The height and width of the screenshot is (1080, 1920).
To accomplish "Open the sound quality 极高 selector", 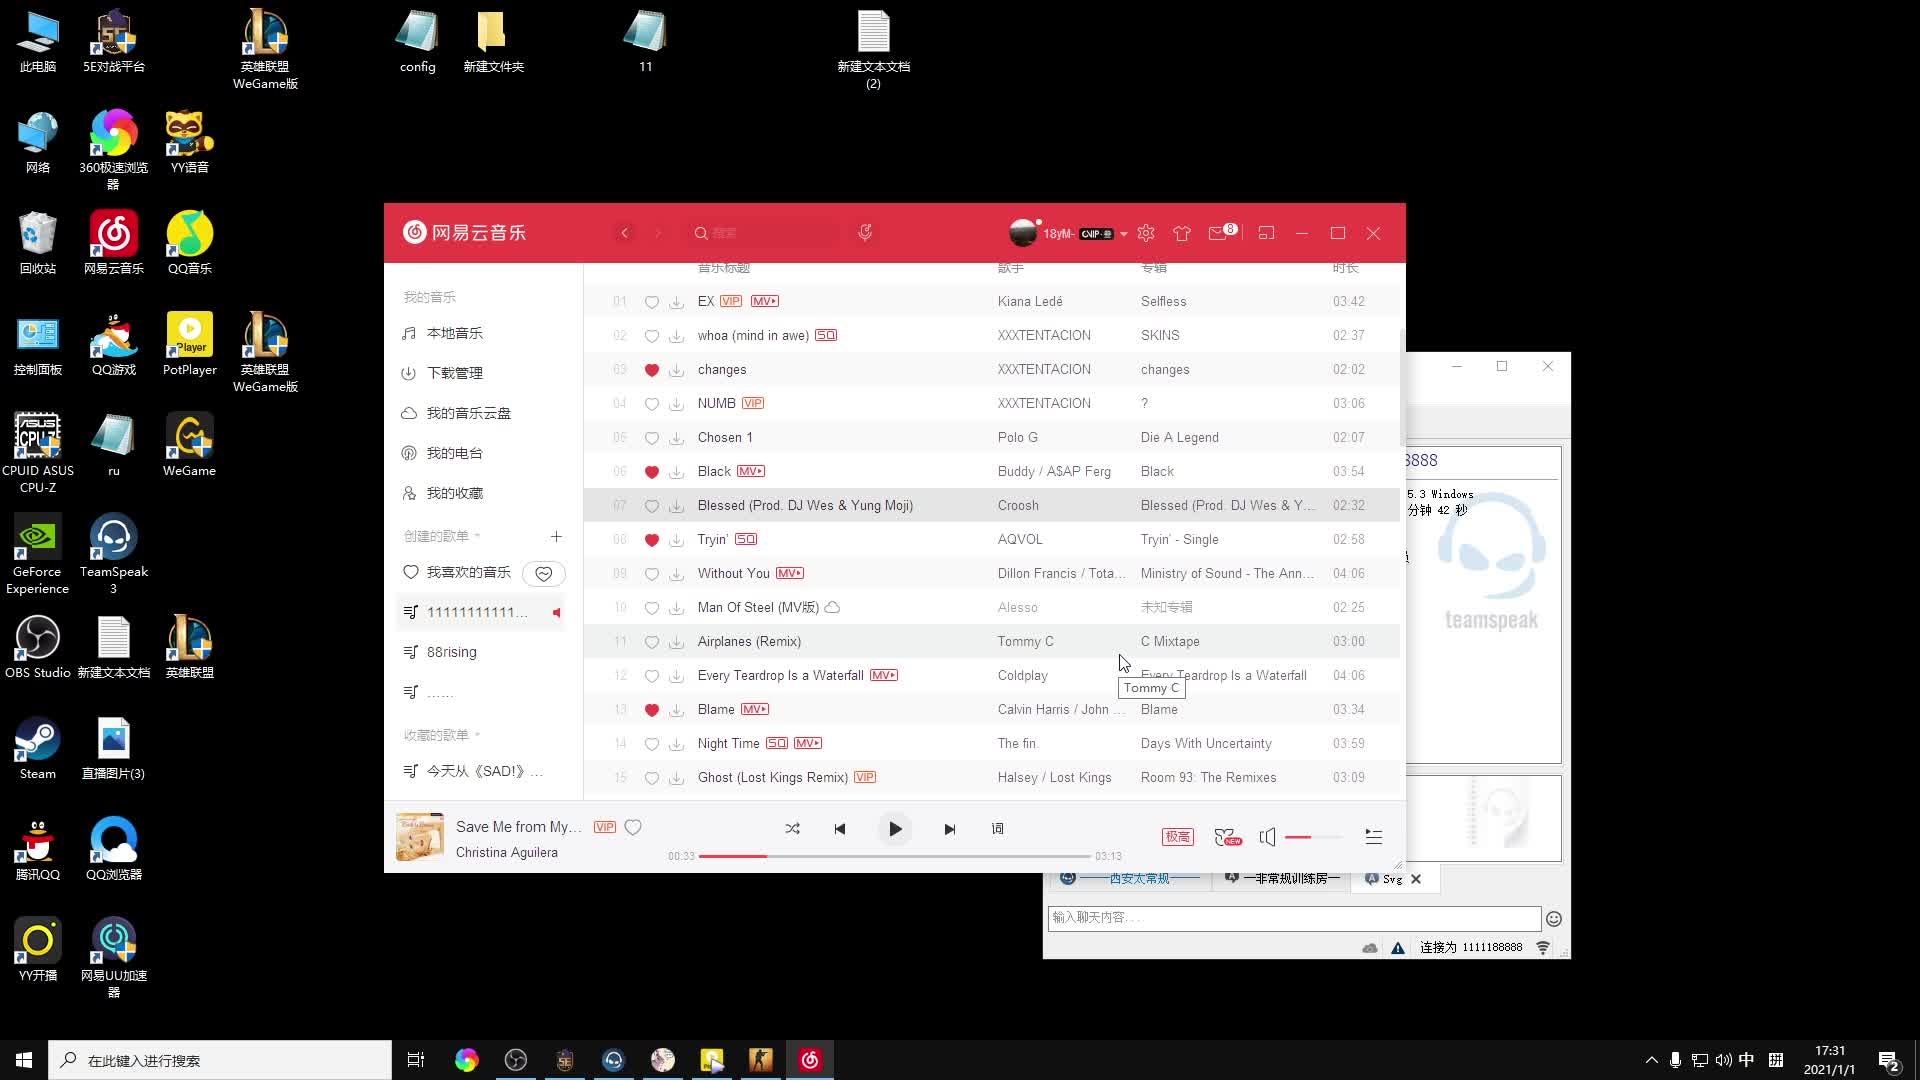I will pyautogui.click(x=1178, y=837).
